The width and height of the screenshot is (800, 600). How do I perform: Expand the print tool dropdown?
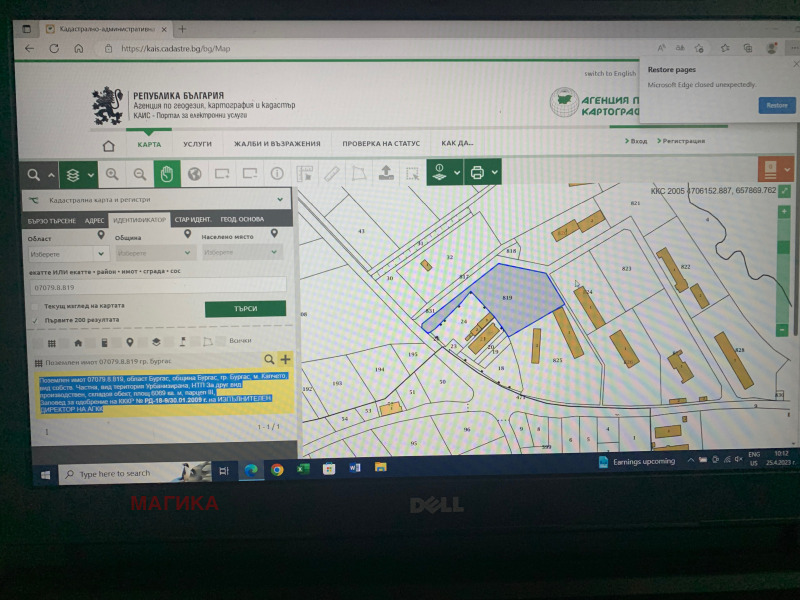(494, 173)
